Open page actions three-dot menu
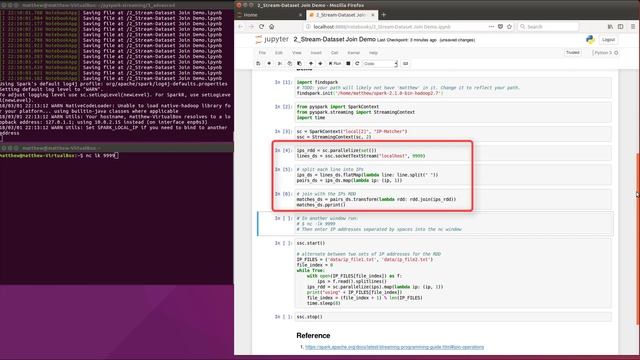 [x=491, y=27]
